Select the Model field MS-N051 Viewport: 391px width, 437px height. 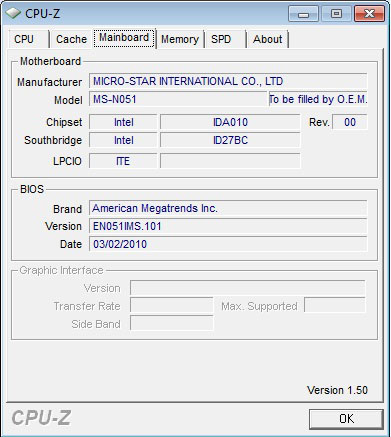tap(178, 99)
